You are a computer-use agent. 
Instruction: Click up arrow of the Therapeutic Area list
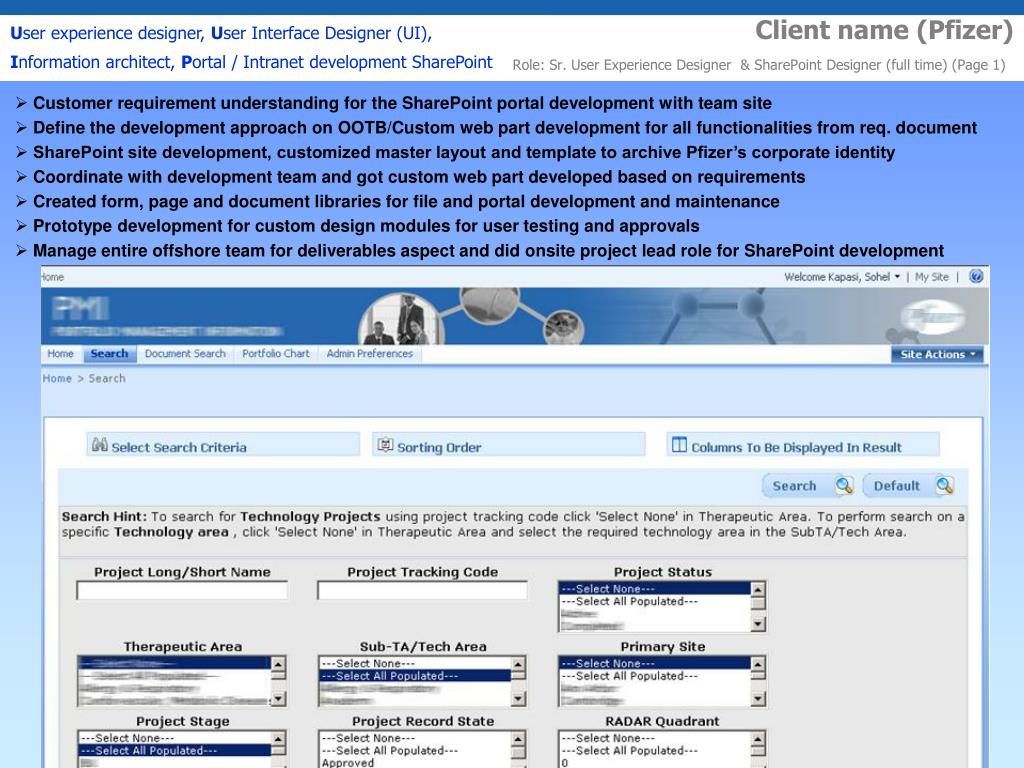(278, 664)
